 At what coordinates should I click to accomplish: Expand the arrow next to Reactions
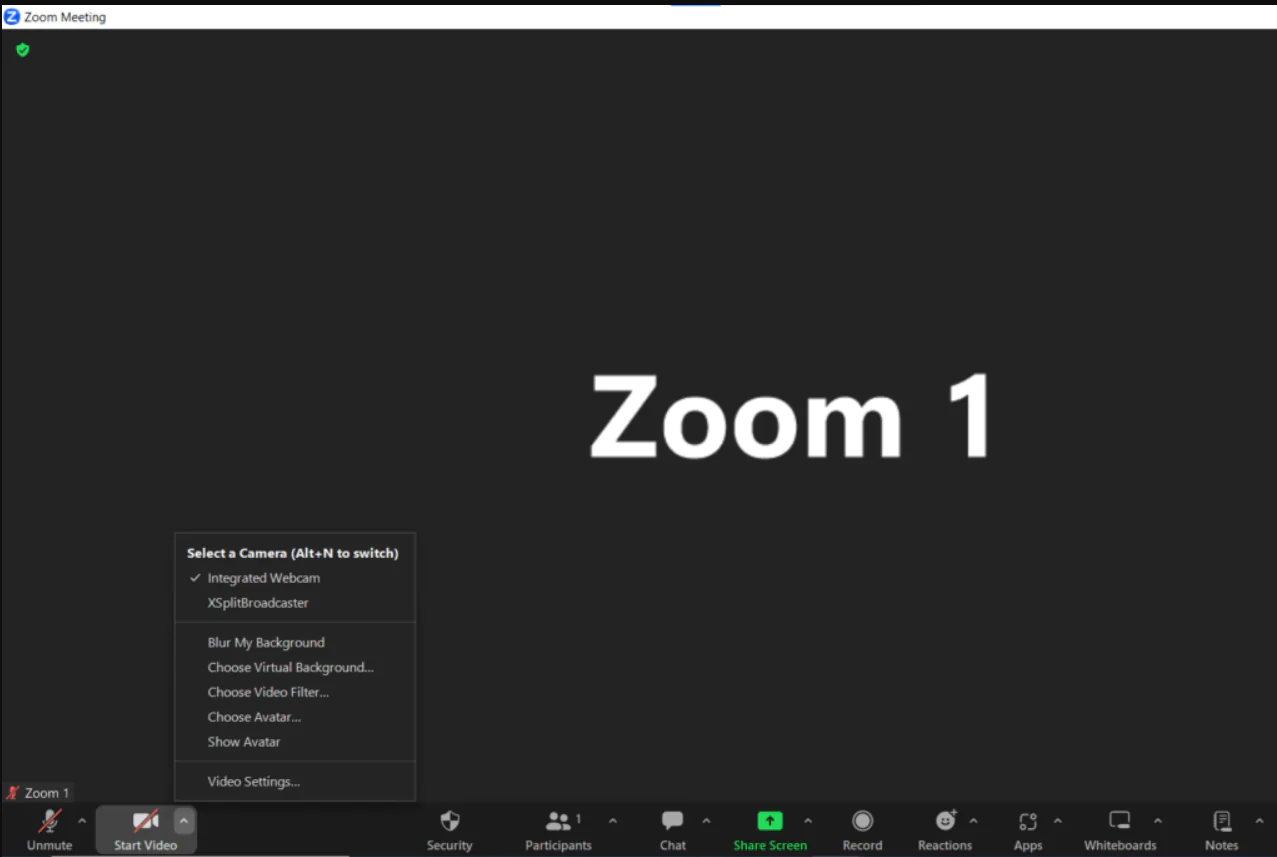click(x=974, y=822)
